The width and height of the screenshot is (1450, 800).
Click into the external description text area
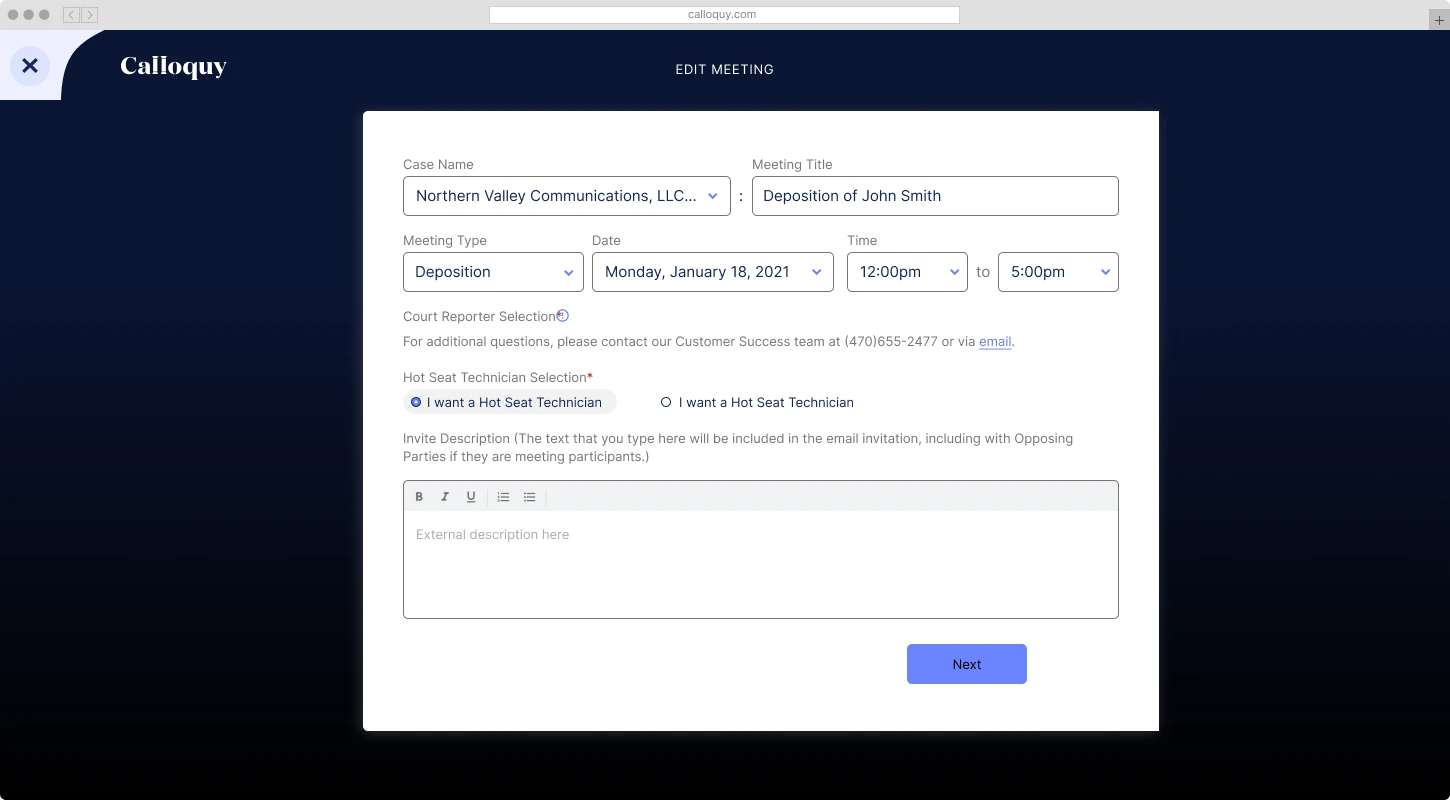(761, 564)
